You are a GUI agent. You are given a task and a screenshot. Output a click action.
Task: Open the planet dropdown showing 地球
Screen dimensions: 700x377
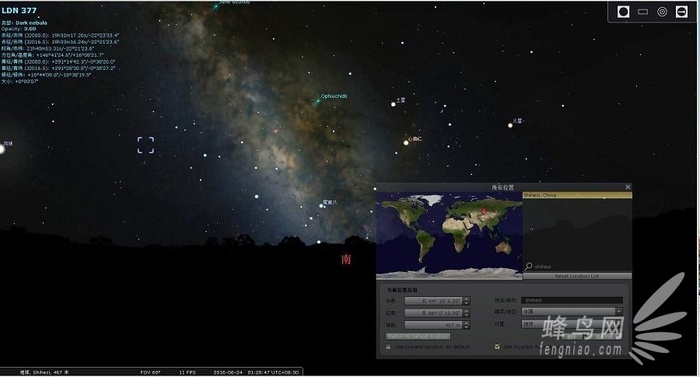click(x=572, y=324)
